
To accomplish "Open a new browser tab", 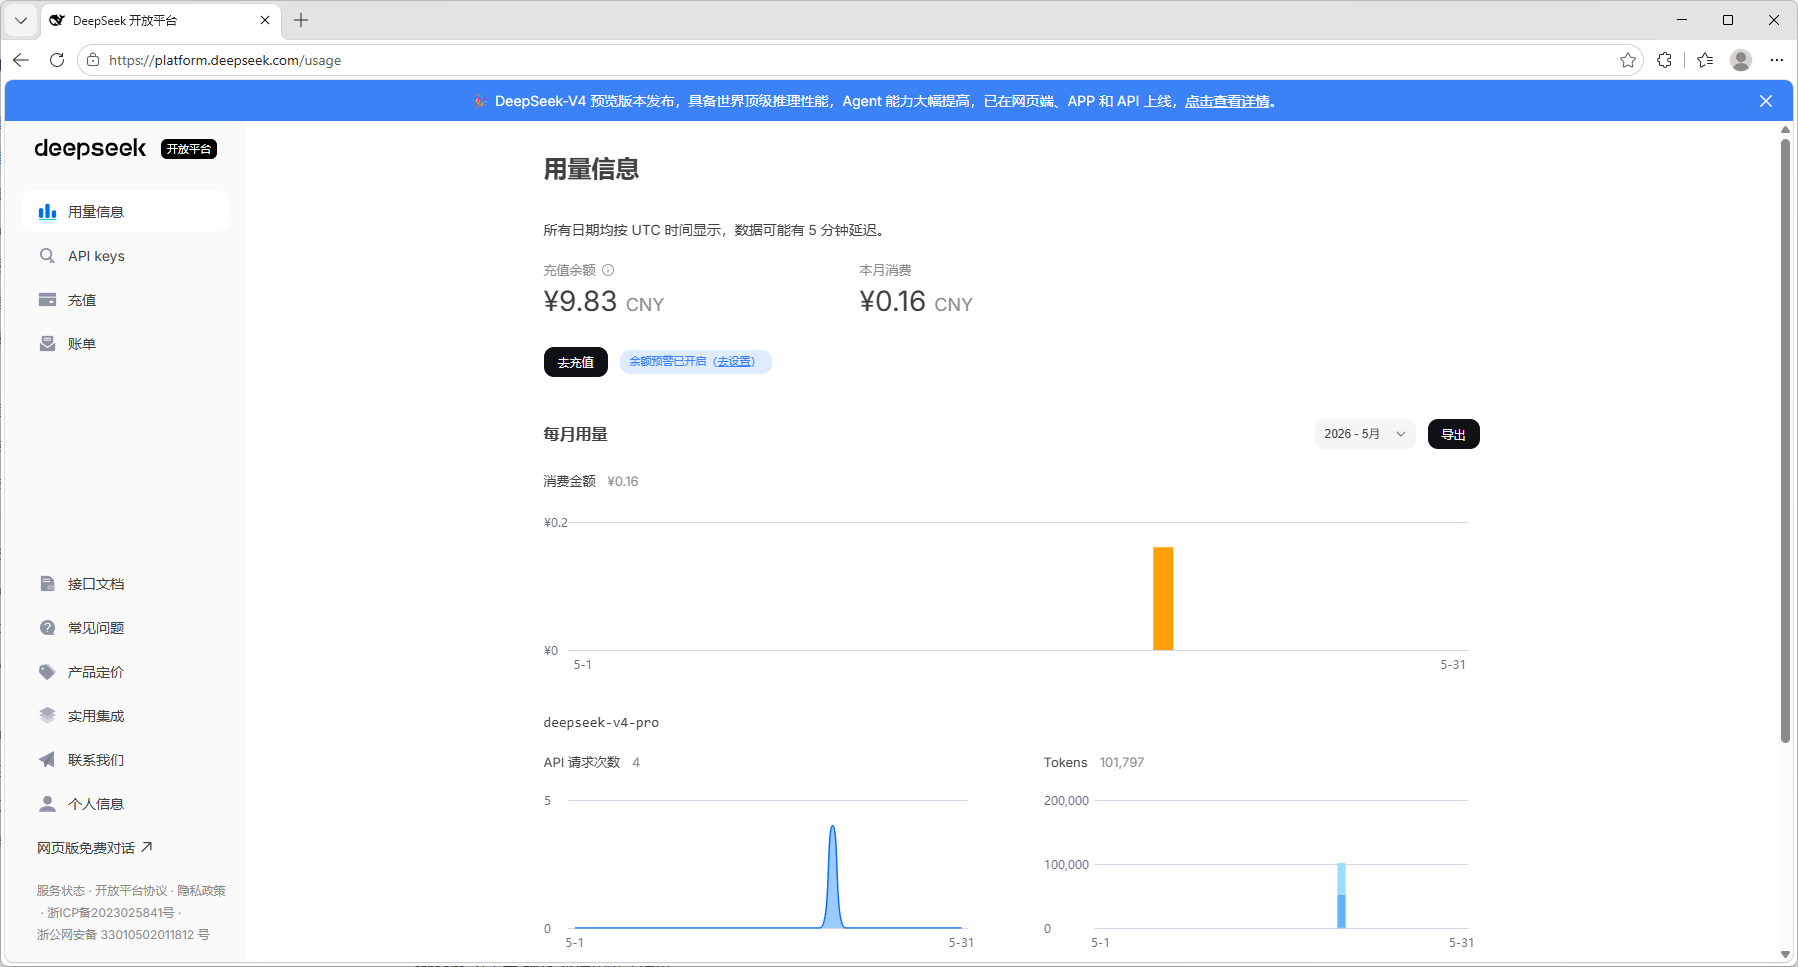I will (x=301, y=20).
